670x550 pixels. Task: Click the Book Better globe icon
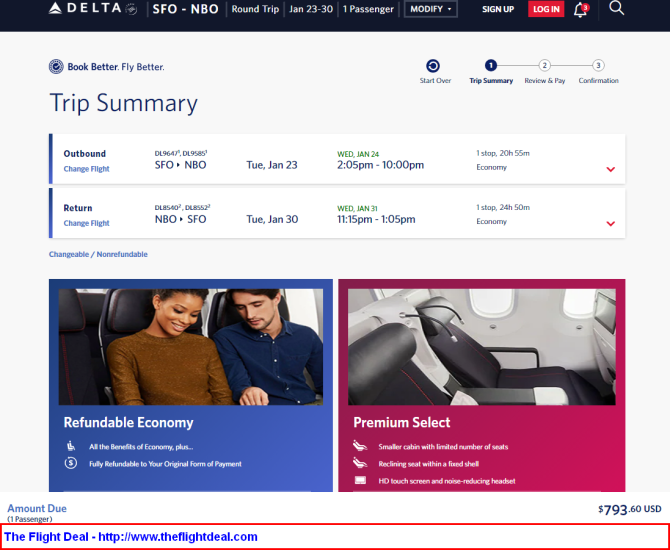tap(57, 67)
